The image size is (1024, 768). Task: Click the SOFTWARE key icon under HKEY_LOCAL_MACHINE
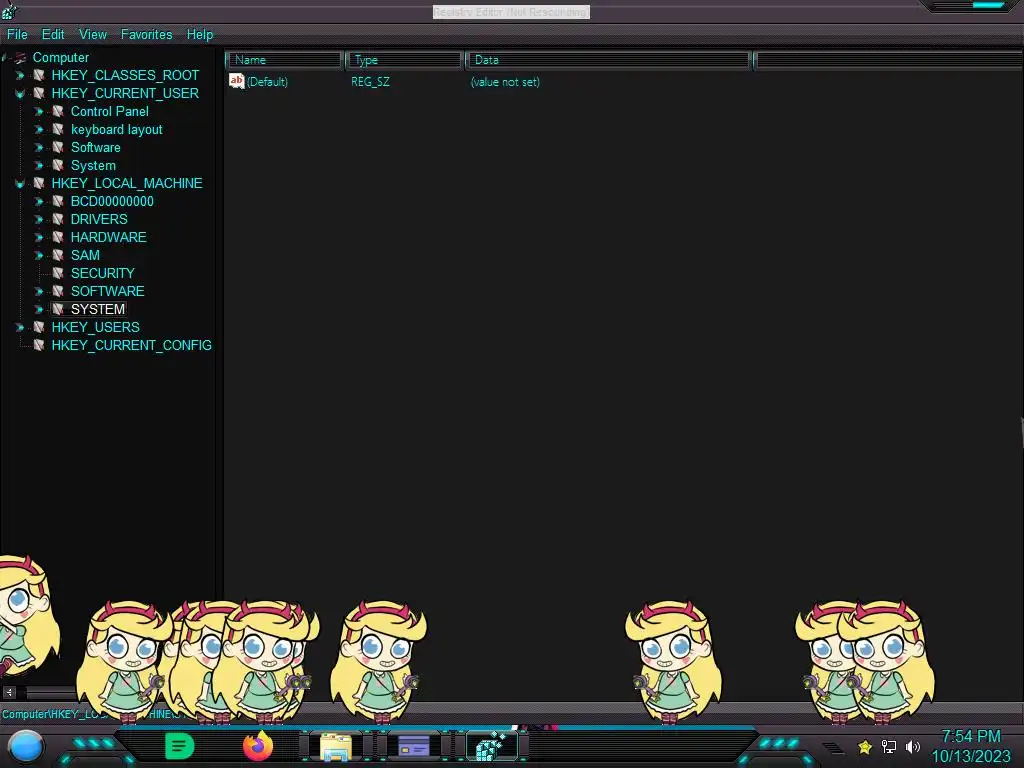pyautogui.click(x=58, y=291)
